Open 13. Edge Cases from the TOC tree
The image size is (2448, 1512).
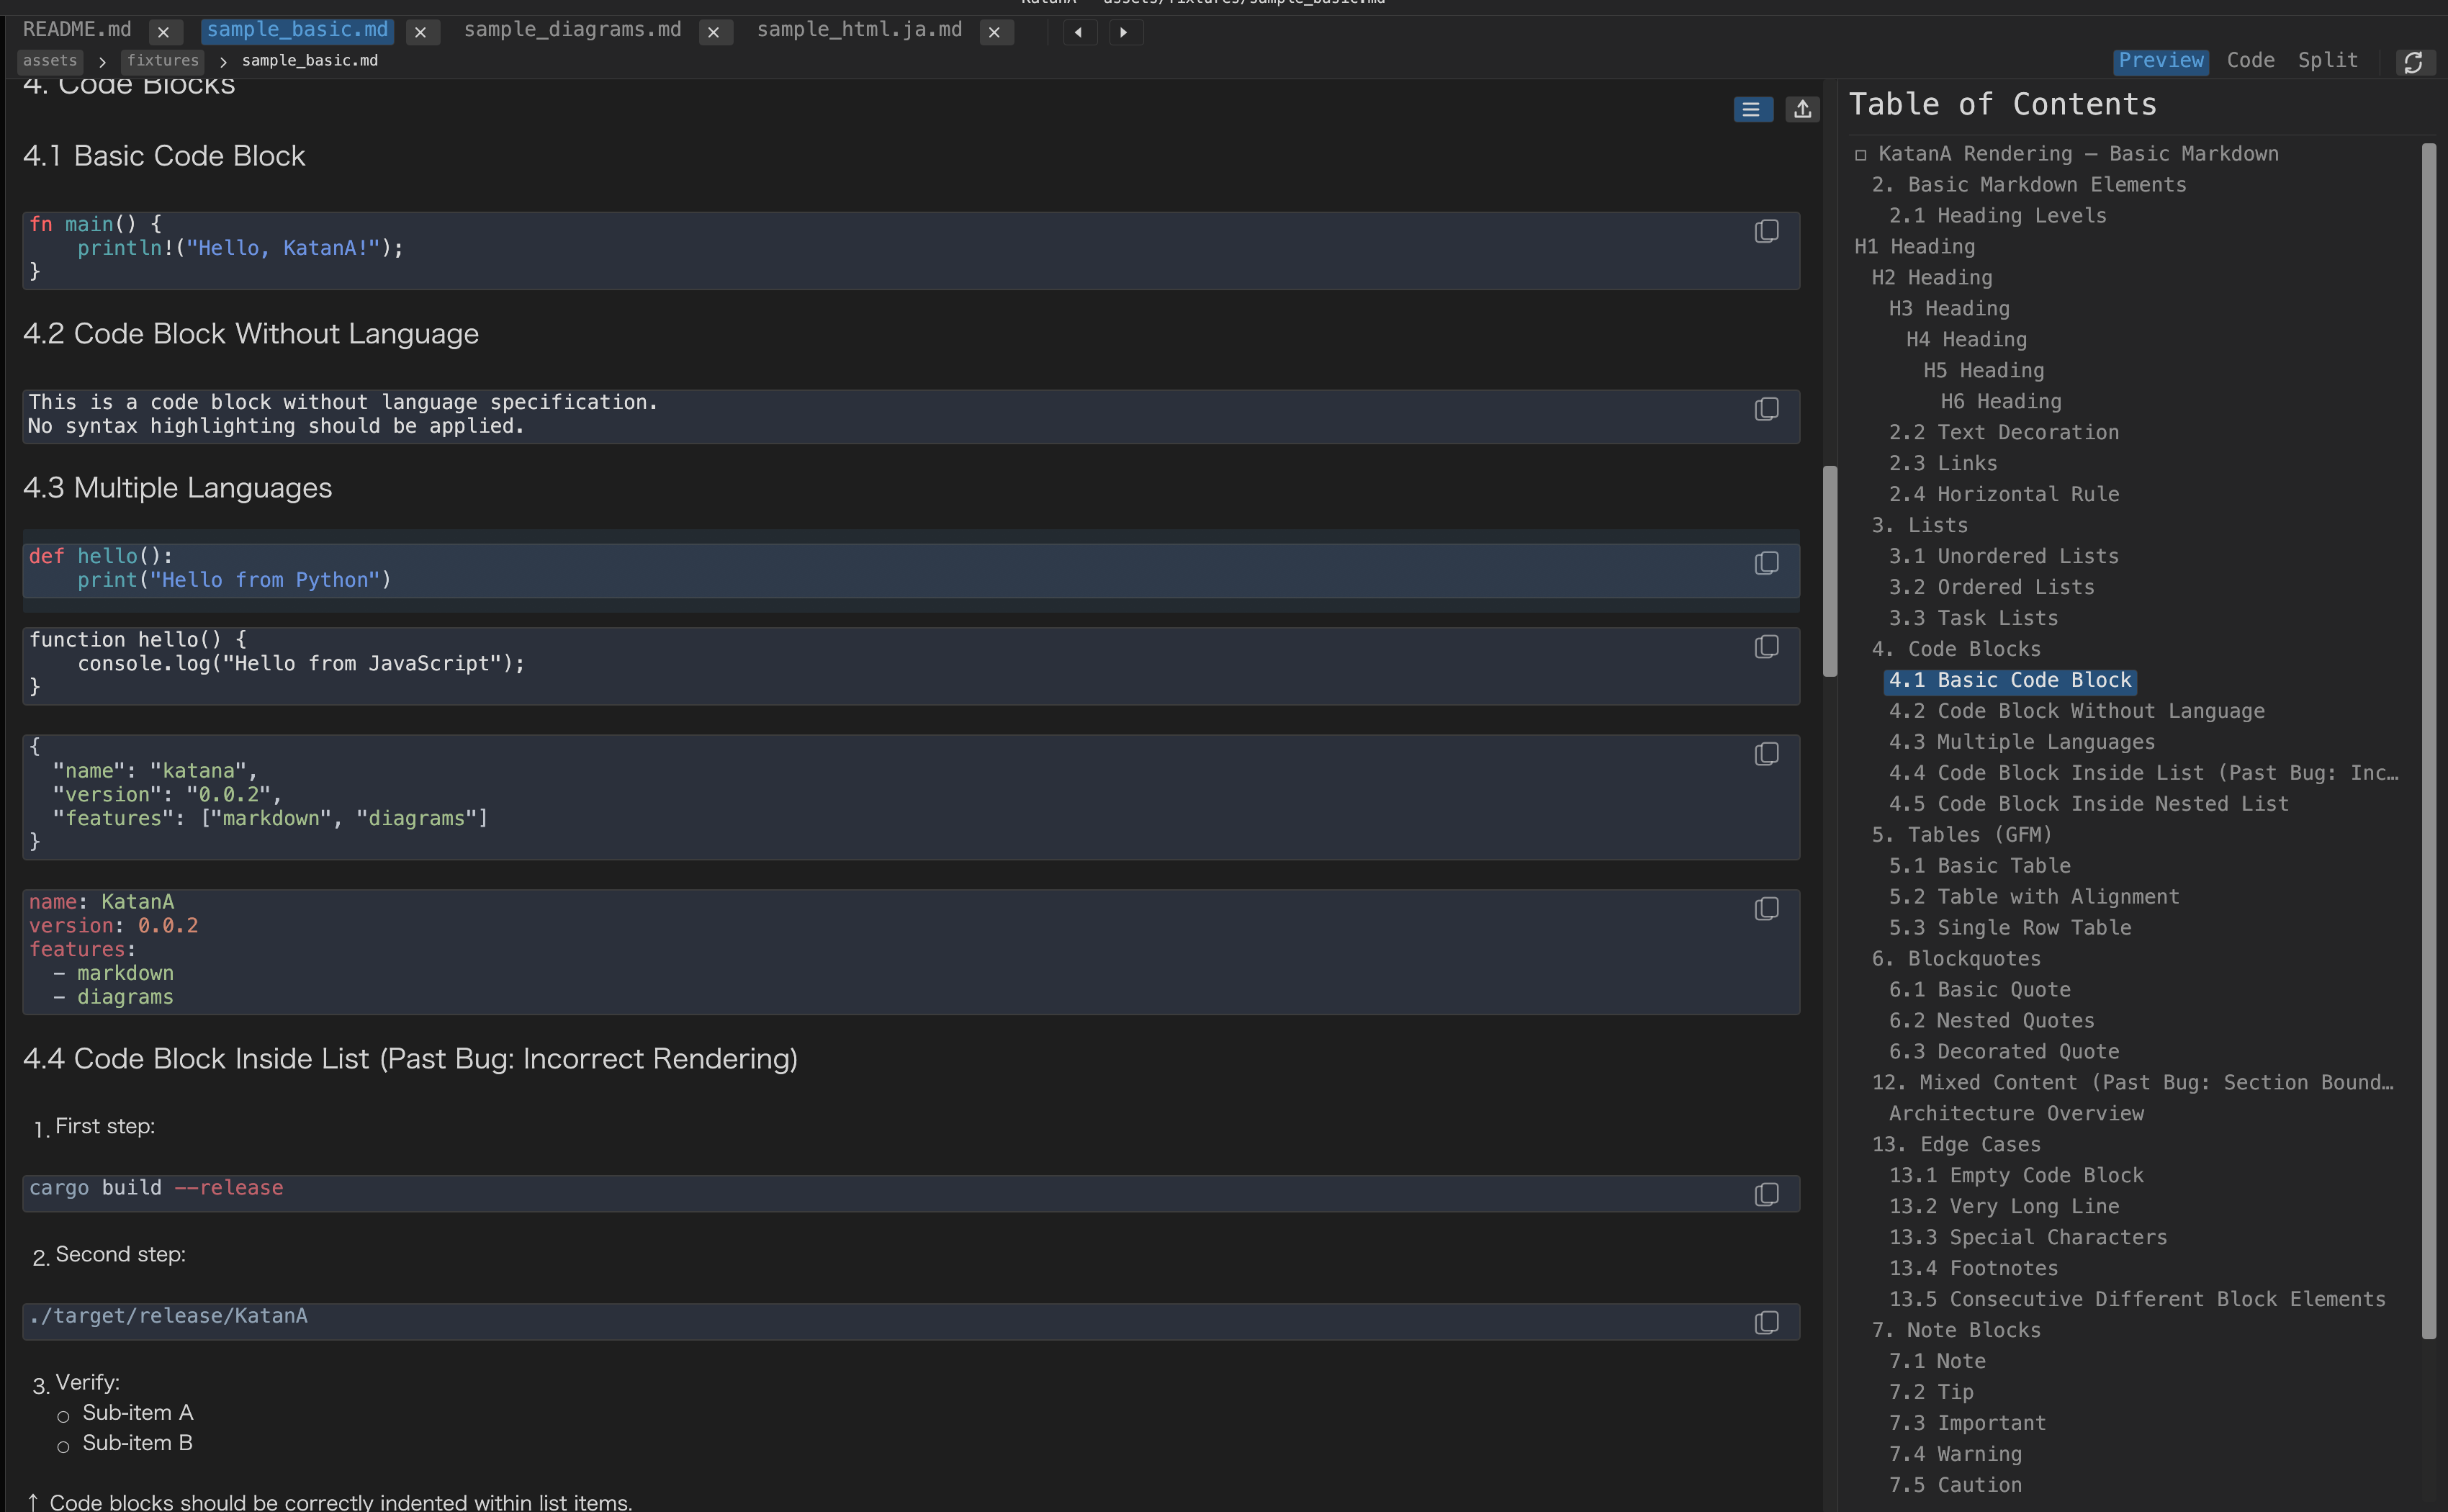click(x=1956, y=1144)
